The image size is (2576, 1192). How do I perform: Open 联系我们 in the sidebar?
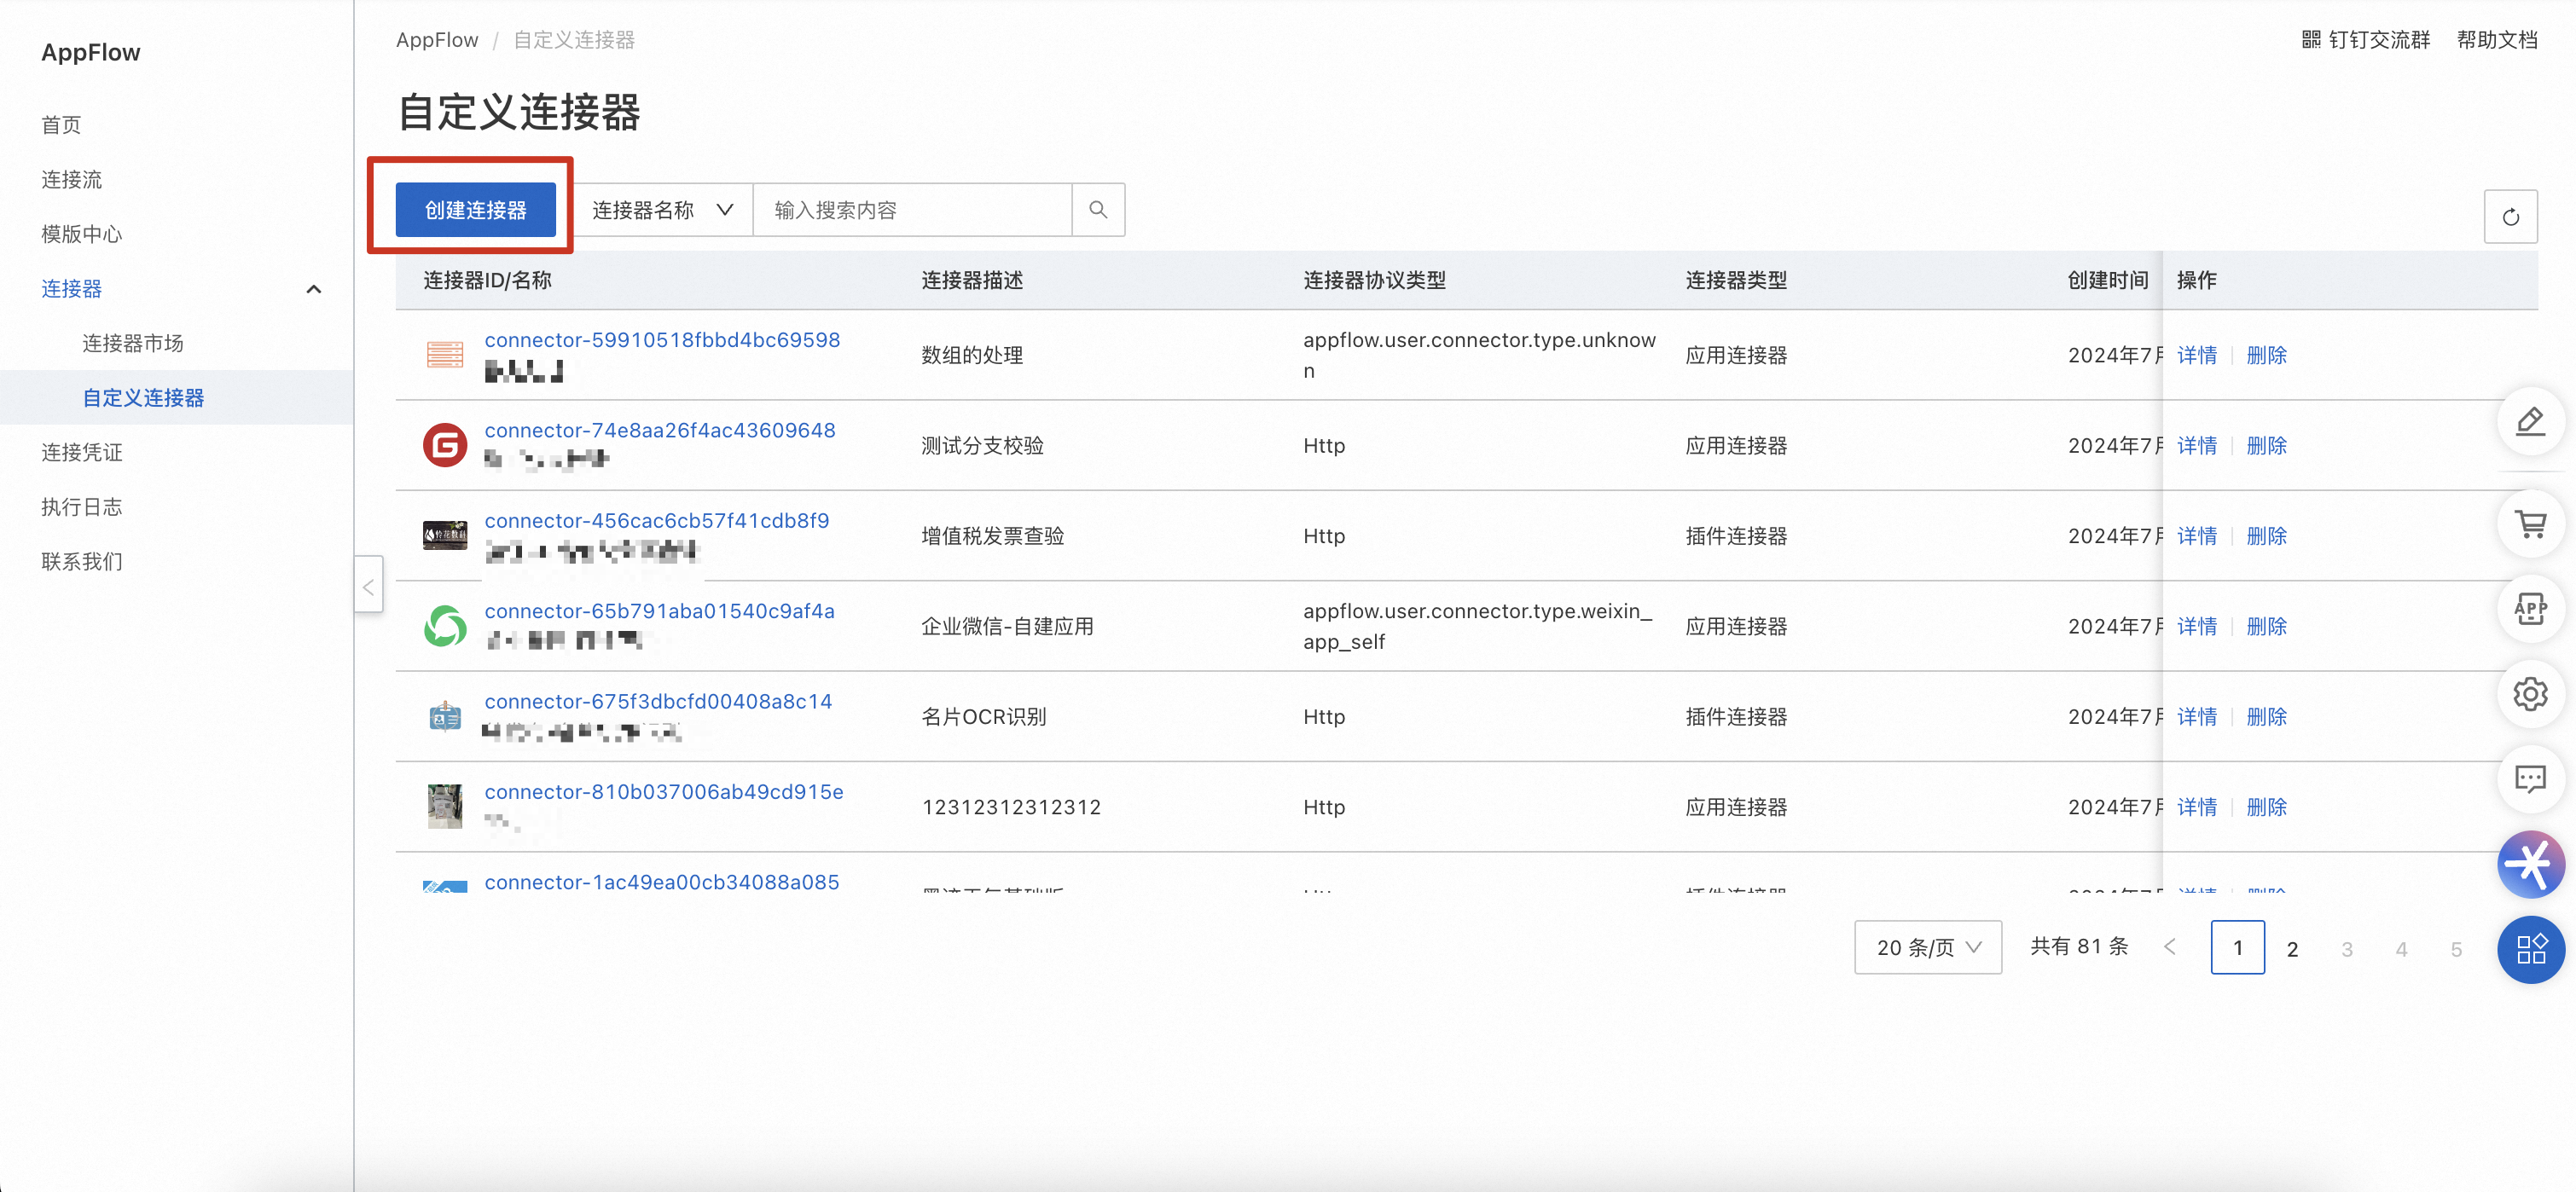point(81,561)
